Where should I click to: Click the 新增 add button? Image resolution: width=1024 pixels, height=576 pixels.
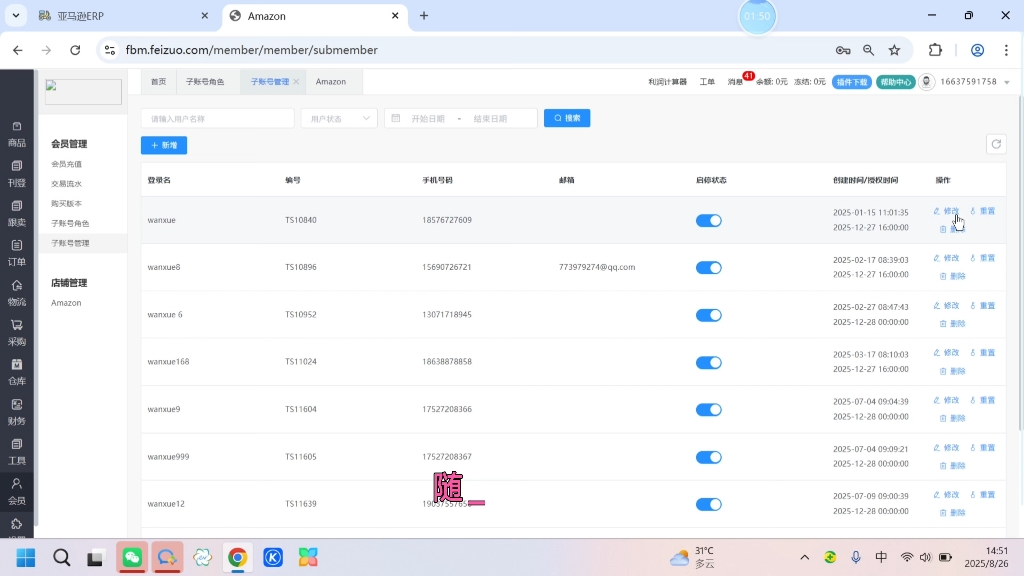(x=164, y=145)
